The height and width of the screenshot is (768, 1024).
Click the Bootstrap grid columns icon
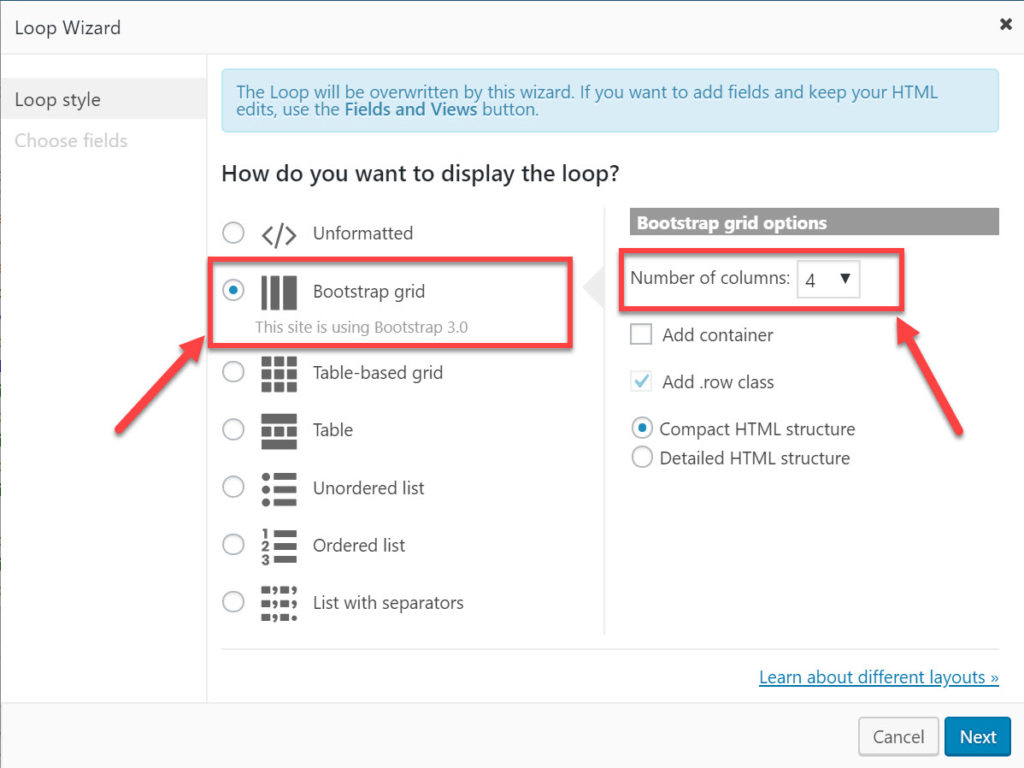click(279, 292)
